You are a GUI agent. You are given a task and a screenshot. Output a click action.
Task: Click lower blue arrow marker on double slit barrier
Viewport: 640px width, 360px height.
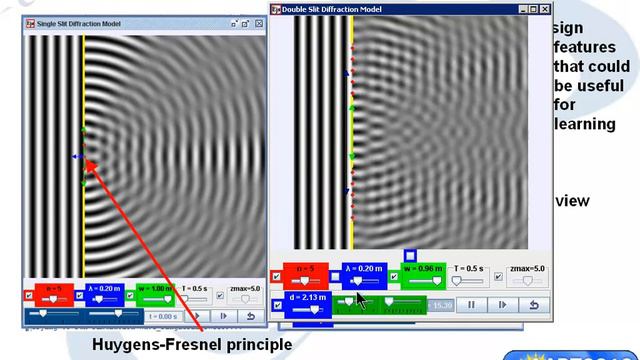(x=347, y=191)
